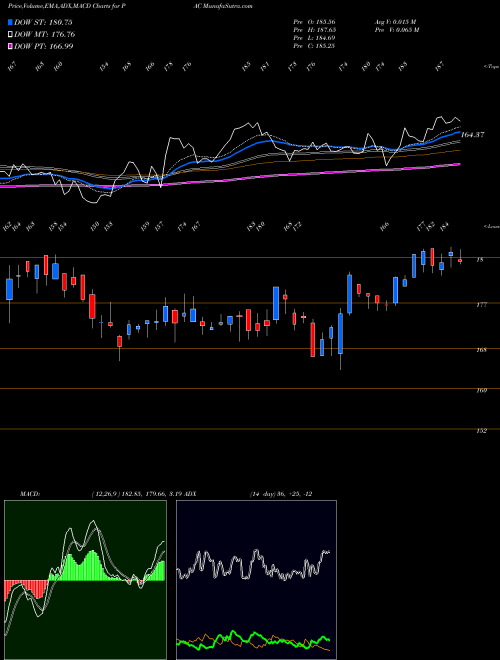Click the white DOW MT legend swatch

pyautogui.click(x=10, y=35)
